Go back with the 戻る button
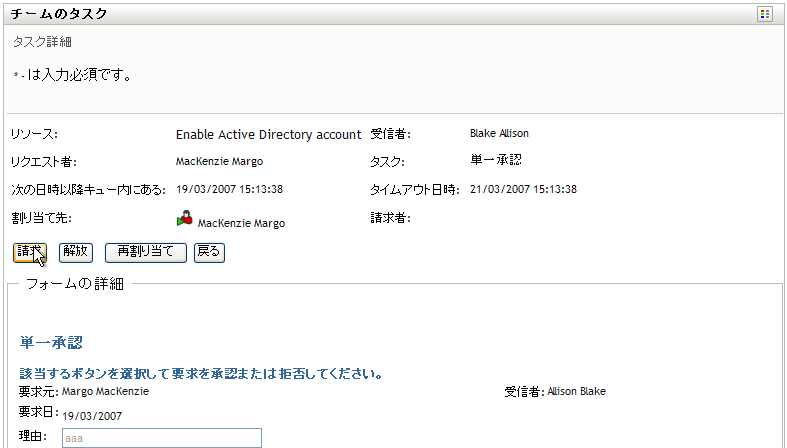787x448 pixels. click(209, 252)
